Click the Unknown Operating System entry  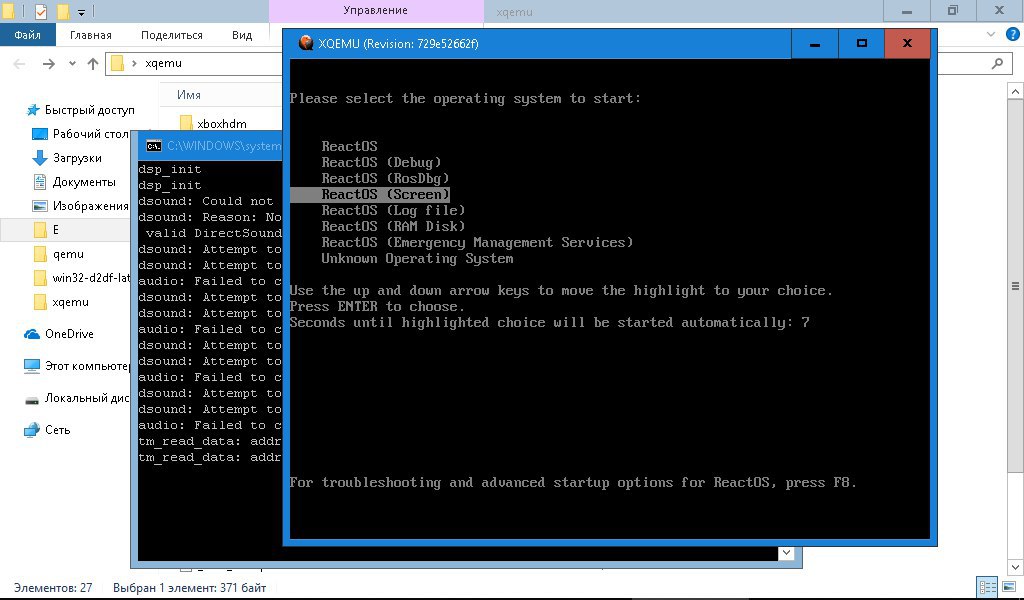[417, 259]
